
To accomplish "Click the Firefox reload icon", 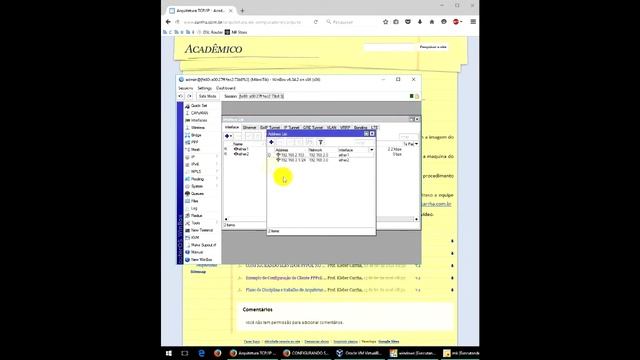I will click(316, 22).
